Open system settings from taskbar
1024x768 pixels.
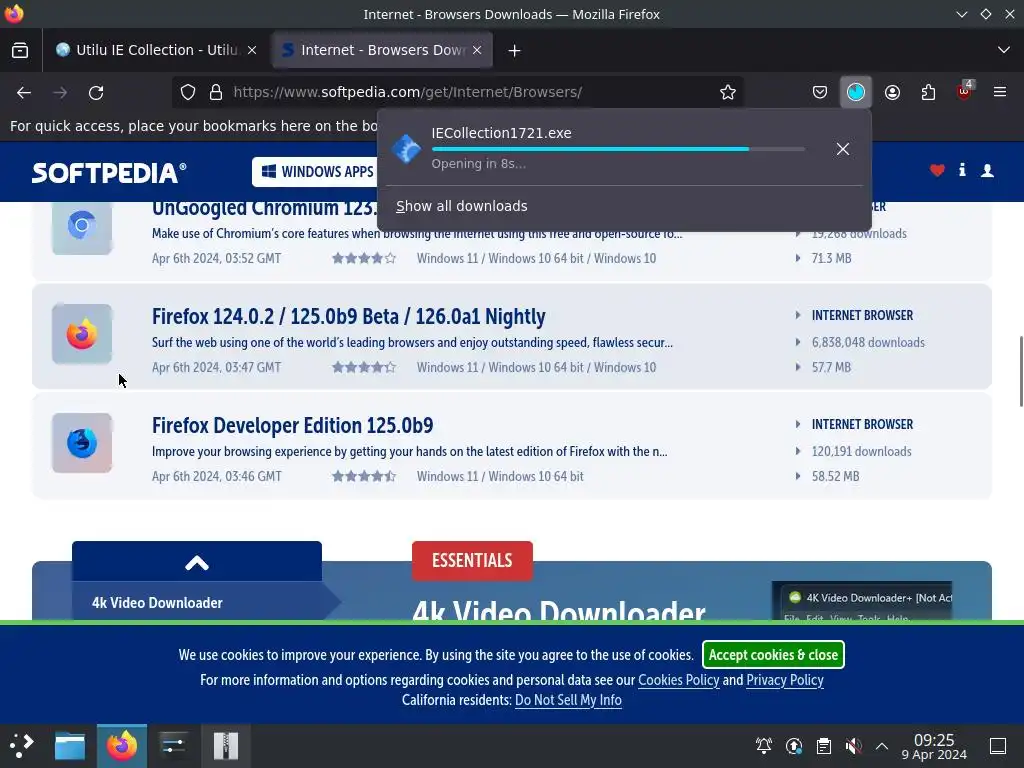click(173, 745)
